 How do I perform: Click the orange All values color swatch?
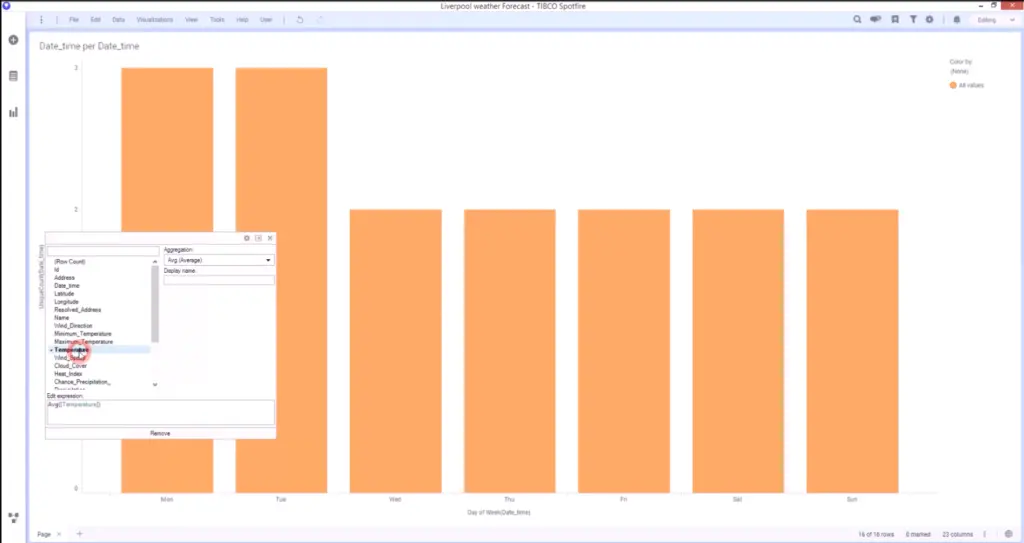pos(953,86)
